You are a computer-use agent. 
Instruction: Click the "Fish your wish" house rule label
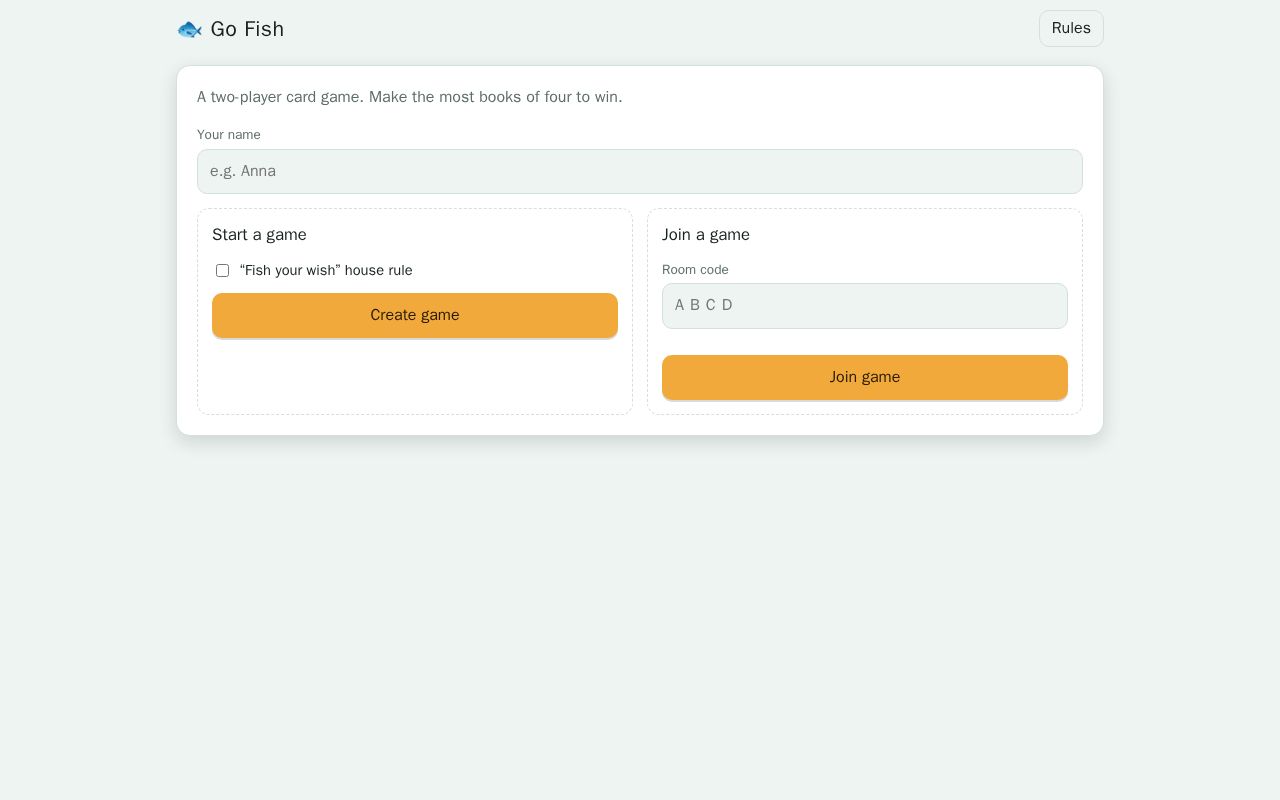326,271
